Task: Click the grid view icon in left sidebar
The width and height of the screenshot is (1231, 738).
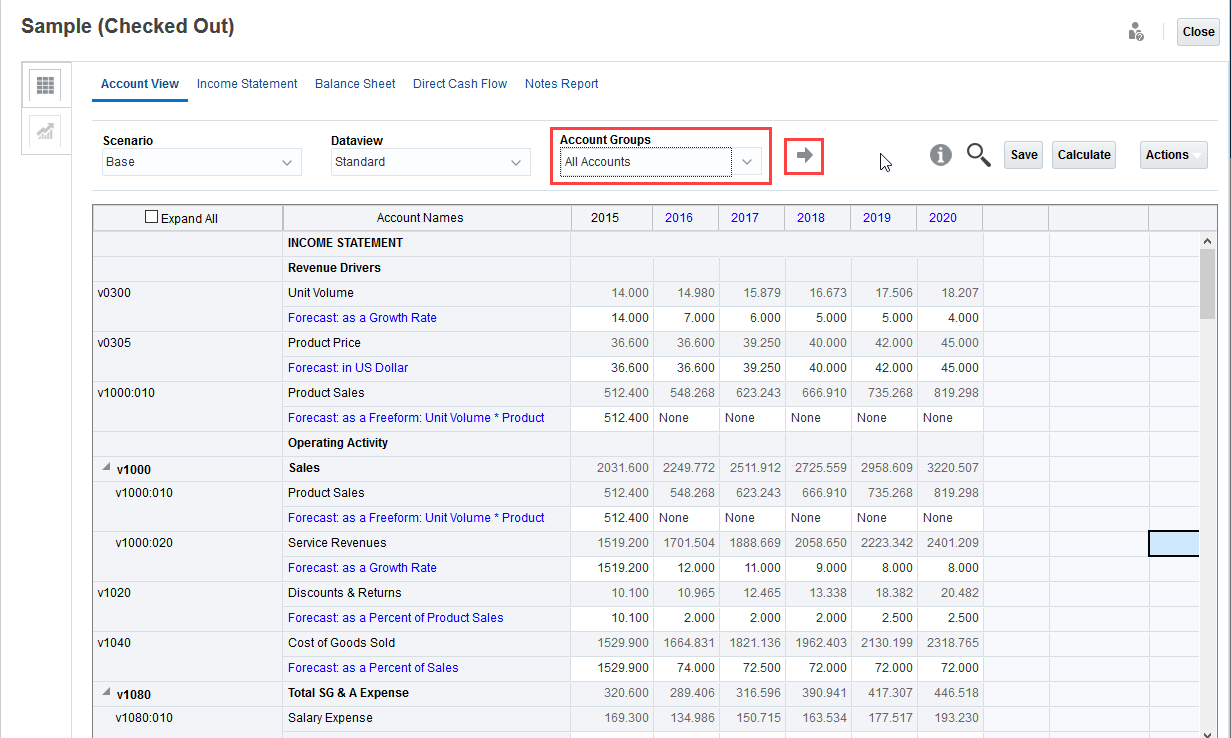Action: (x=45, y=85)
